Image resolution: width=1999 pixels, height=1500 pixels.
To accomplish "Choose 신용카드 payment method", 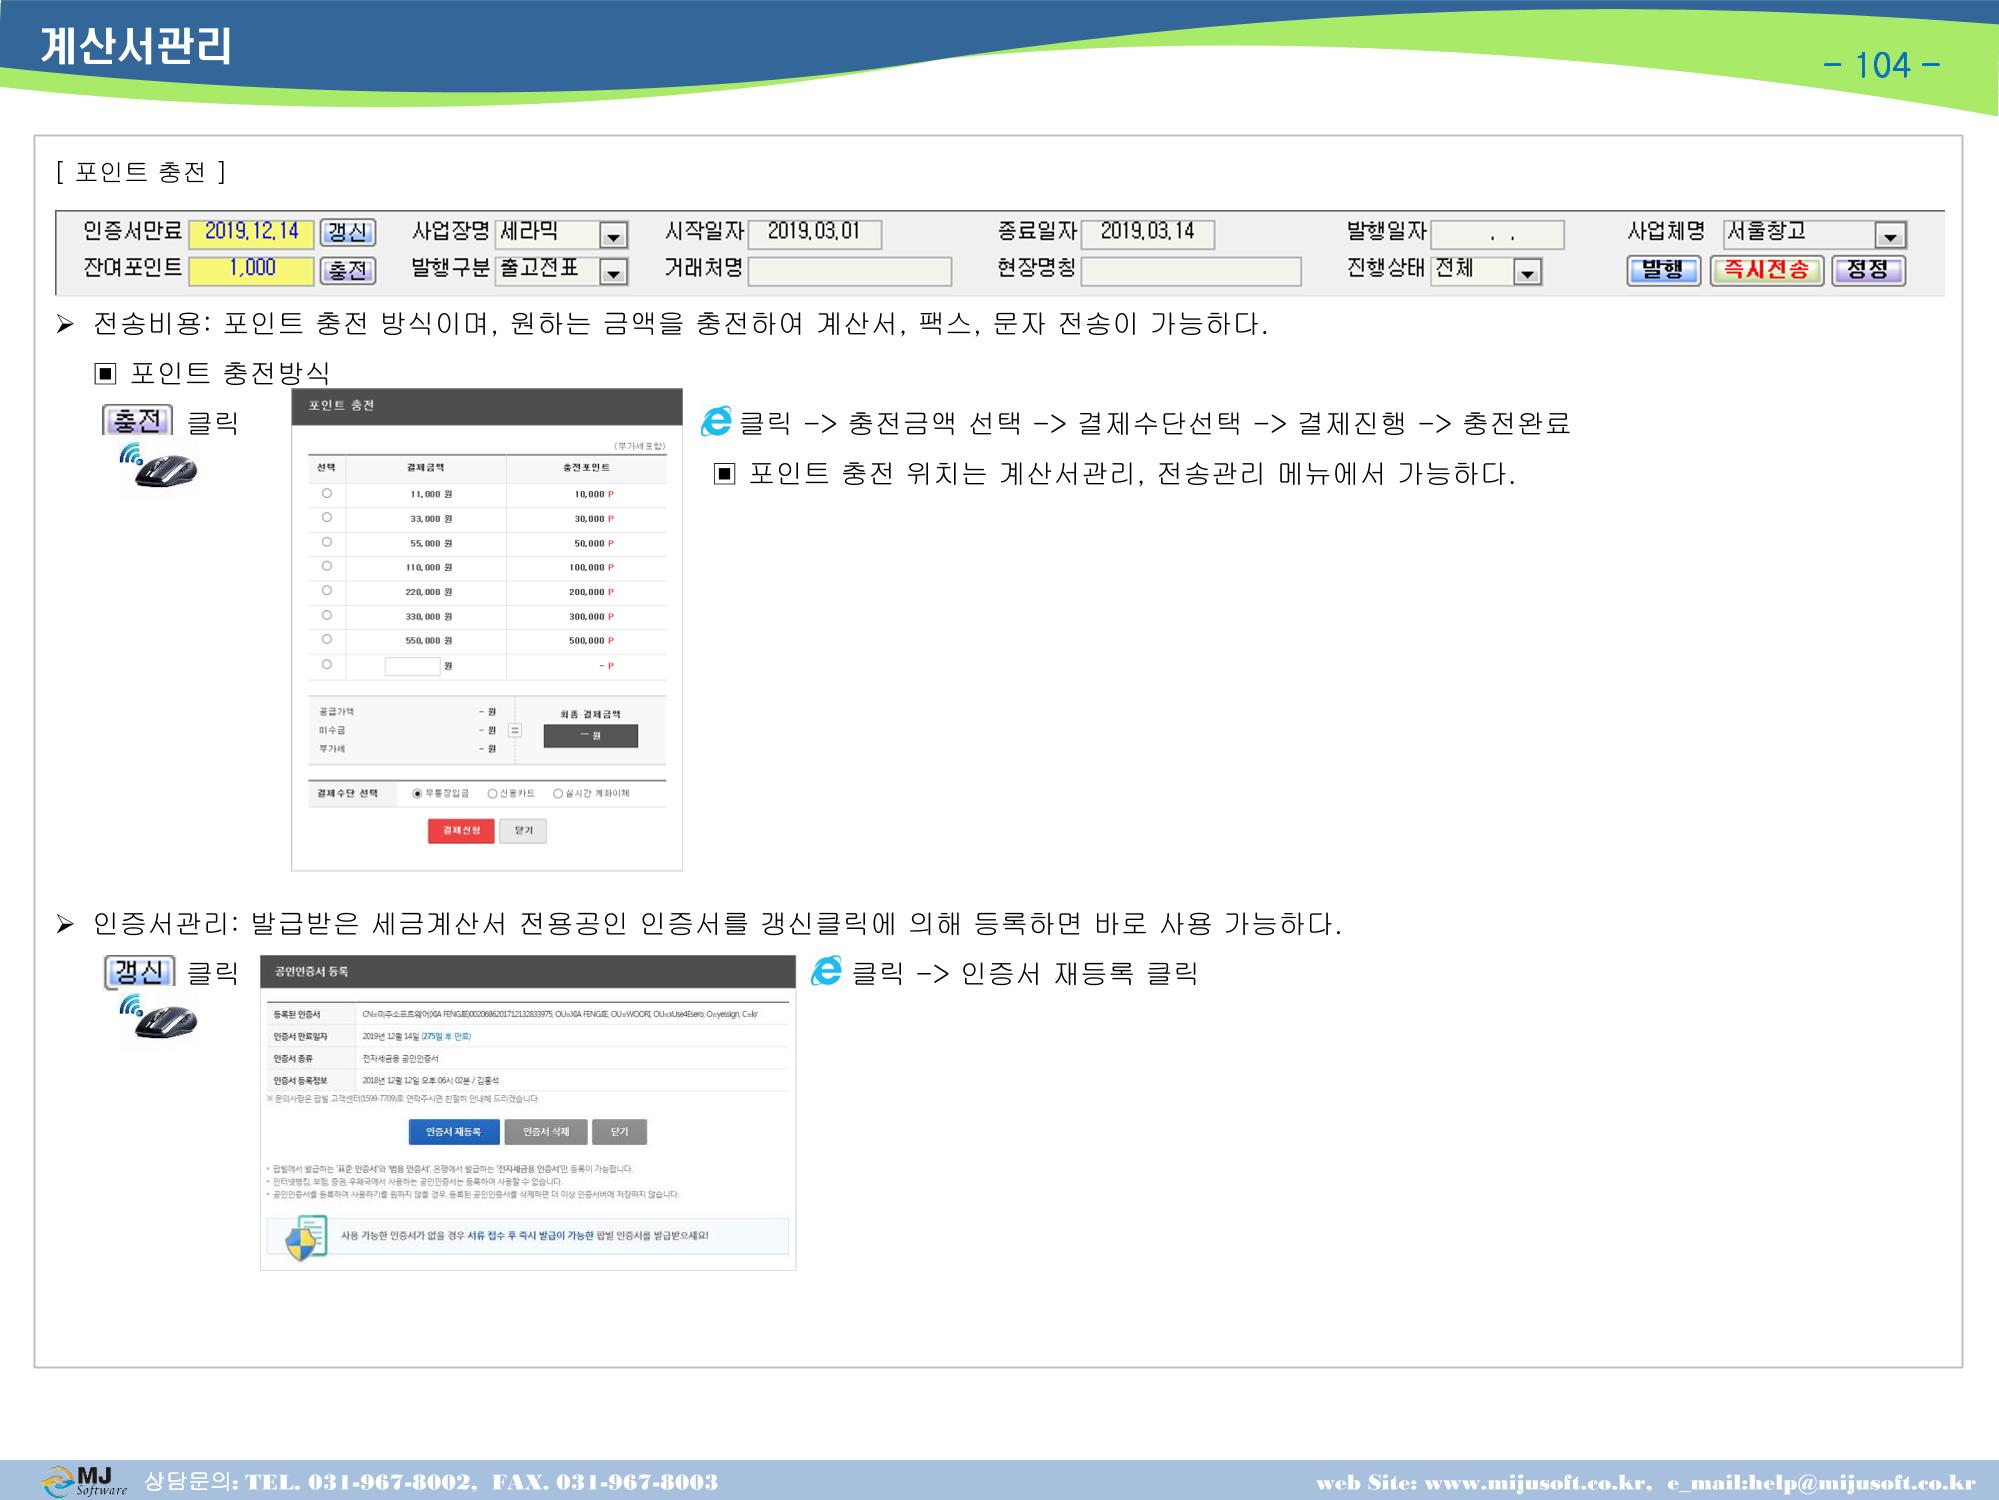I will coord(492,793).
